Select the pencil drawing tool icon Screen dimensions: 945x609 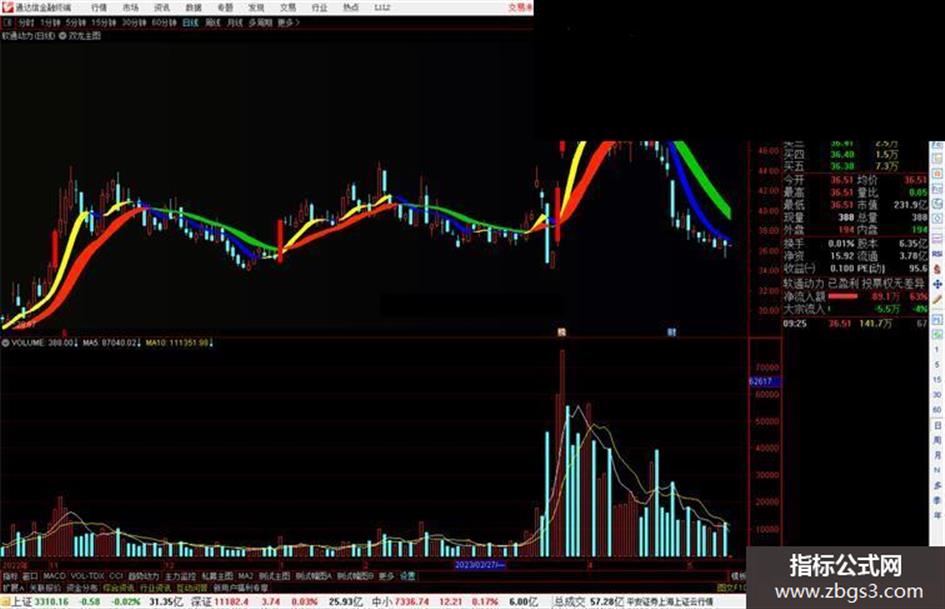tap(937, 299)
